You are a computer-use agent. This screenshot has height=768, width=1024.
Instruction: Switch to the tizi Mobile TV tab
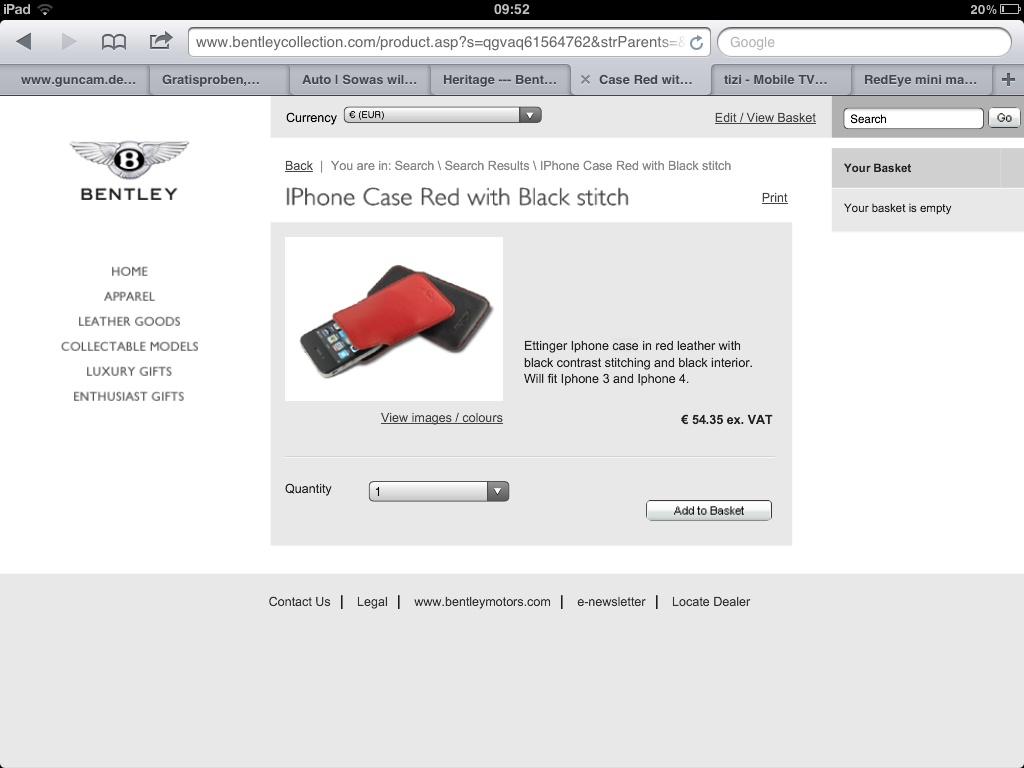(x=775, y=80)
